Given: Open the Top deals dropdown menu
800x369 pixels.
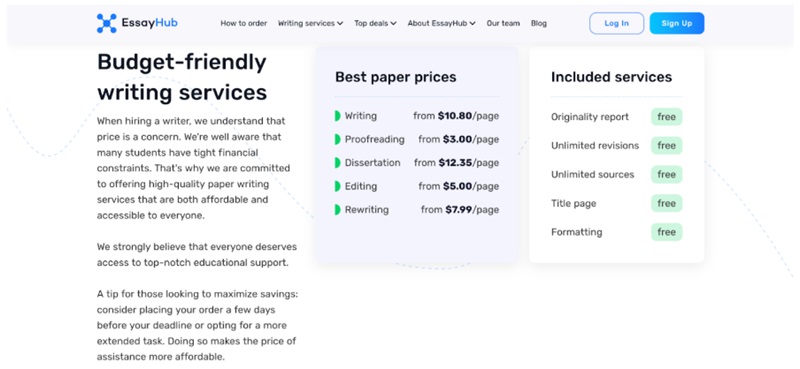Looking at the screenshot, I should coord(375,23).
